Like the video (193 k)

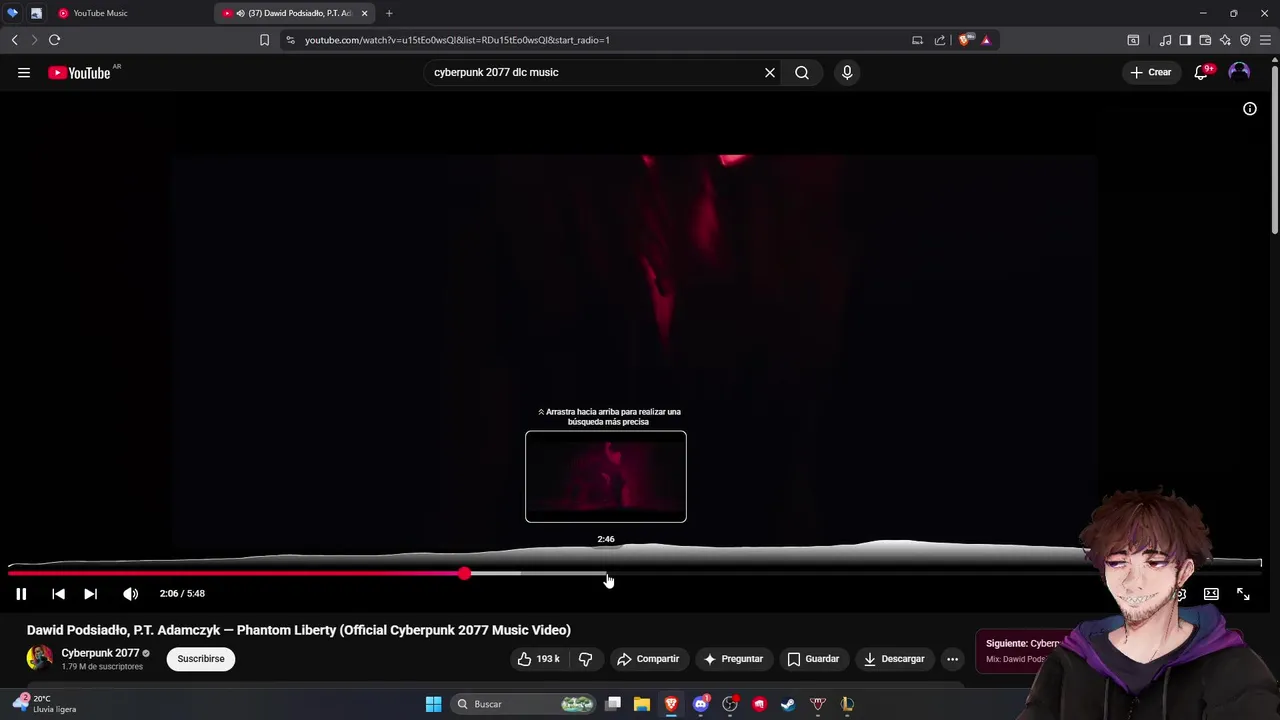pos(538,659)
